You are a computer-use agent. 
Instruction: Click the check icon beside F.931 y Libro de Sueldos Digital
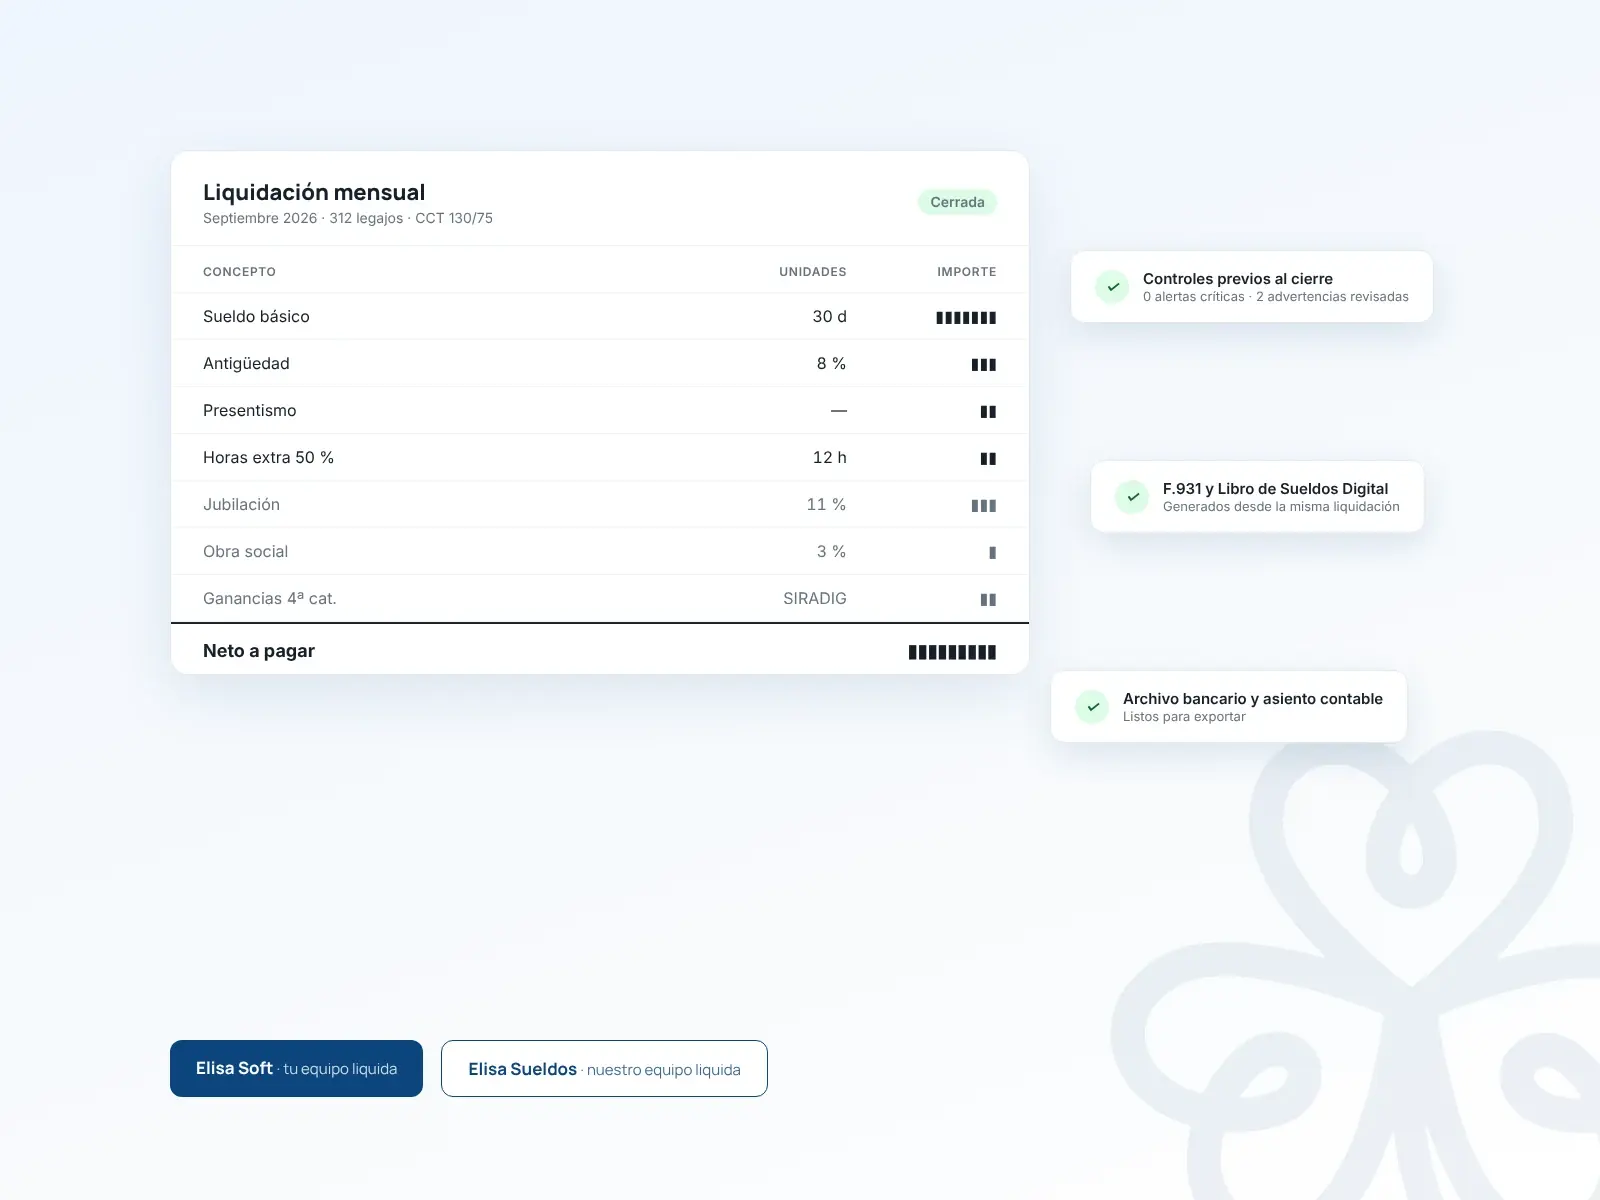click(x=1132, y=497)
